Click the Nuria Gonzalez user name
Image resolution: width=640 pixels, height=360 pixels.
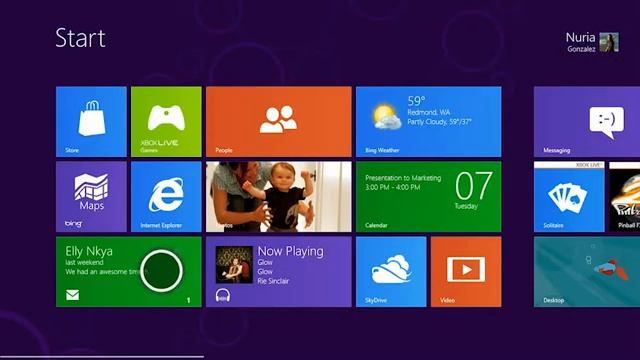(x=580, y=42)
